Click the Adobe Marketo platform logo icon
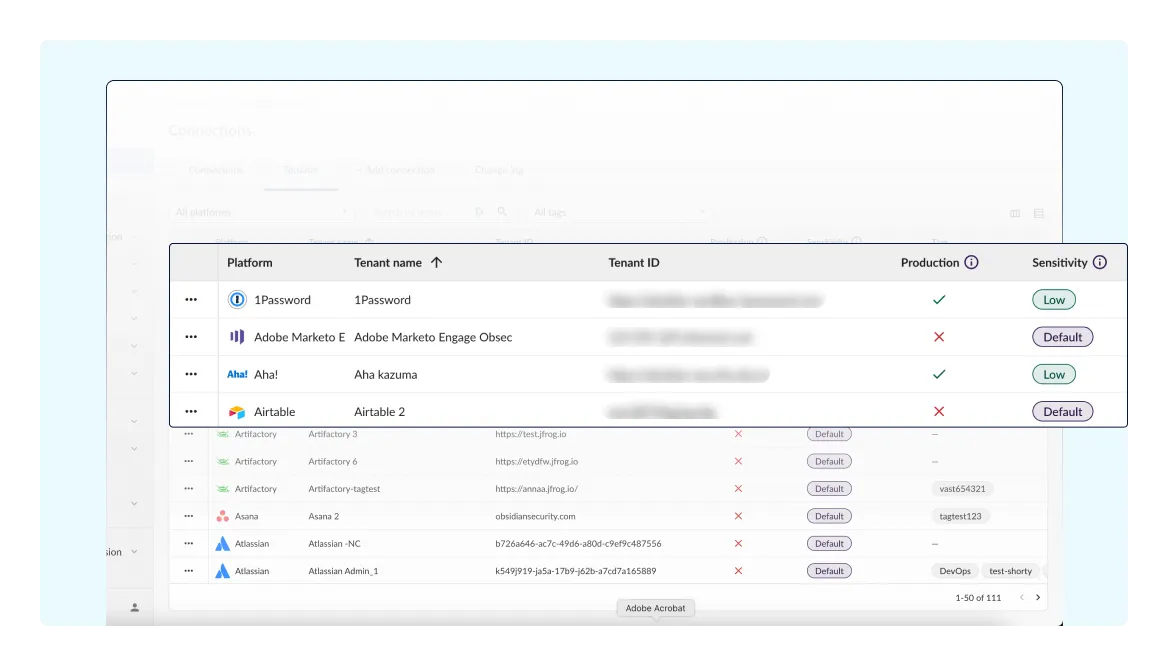 [x=237, y=337]
